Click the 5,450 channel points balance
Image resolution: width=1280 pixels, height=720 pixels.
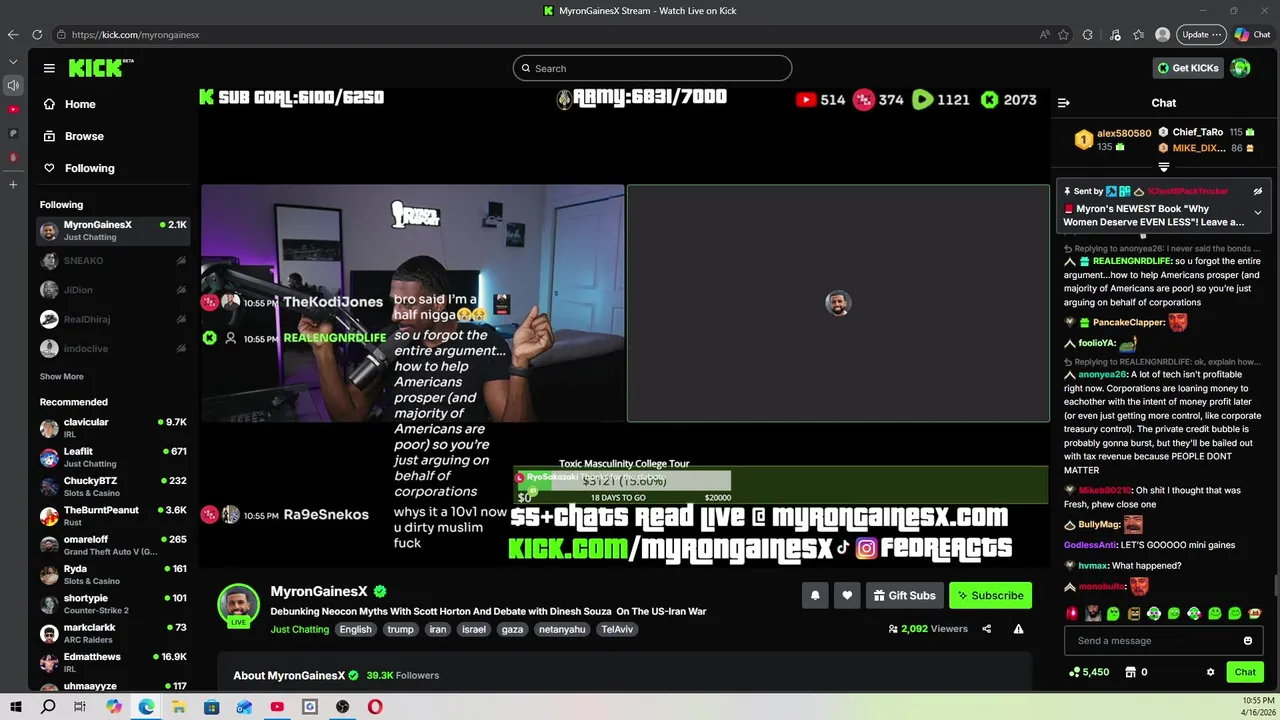tap(1089, 672)
